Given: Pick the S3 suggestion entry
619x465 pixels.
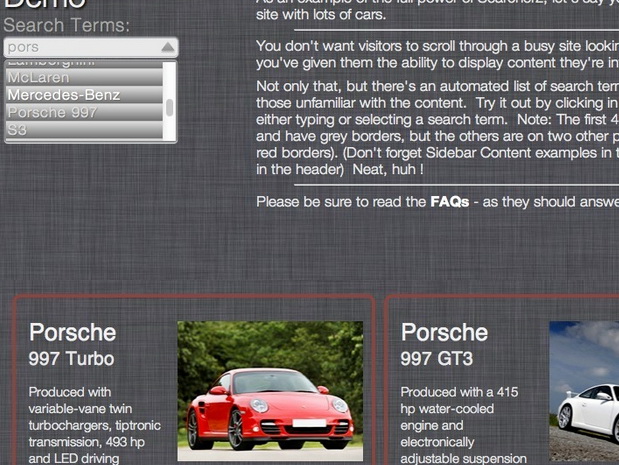Looking at the screenshot, I should click(84, 130).
